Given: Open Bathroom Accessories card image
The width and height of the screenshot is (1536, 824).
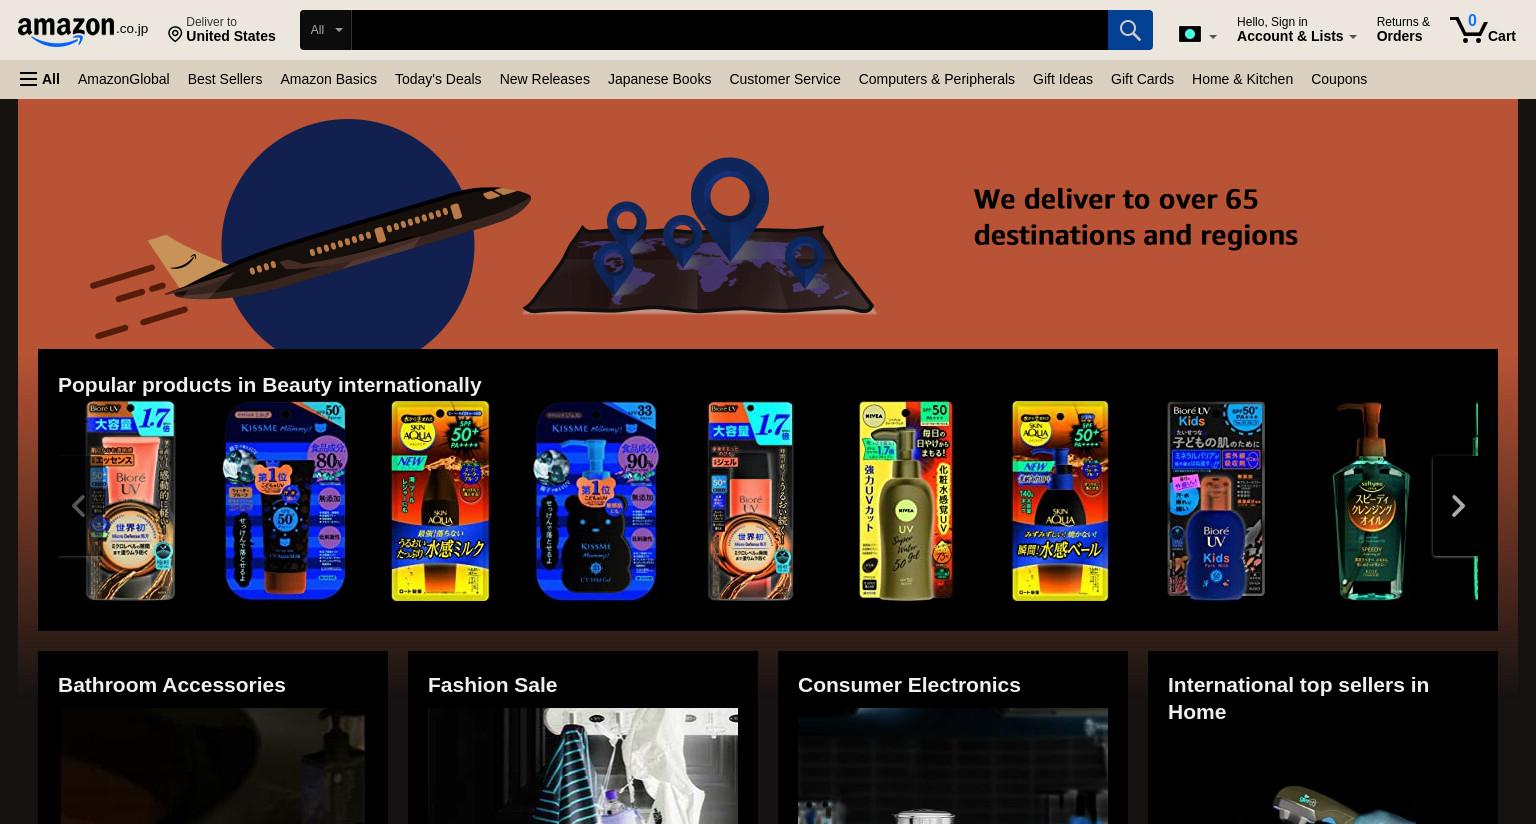Looking at the screenshot, I should pyautogui.click(x=213, y=767).
